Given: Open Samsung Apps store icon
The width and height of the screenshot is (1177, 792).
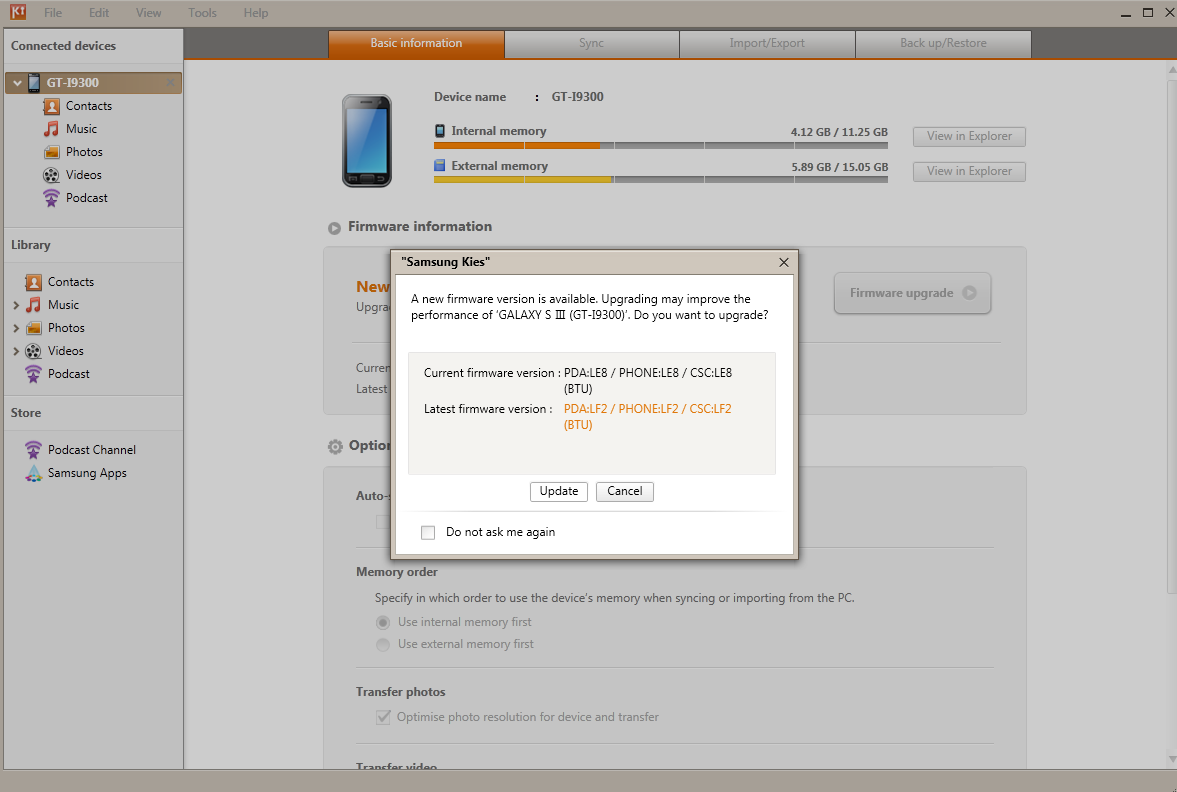Looking at the screenshot, I should click(34, 473).
